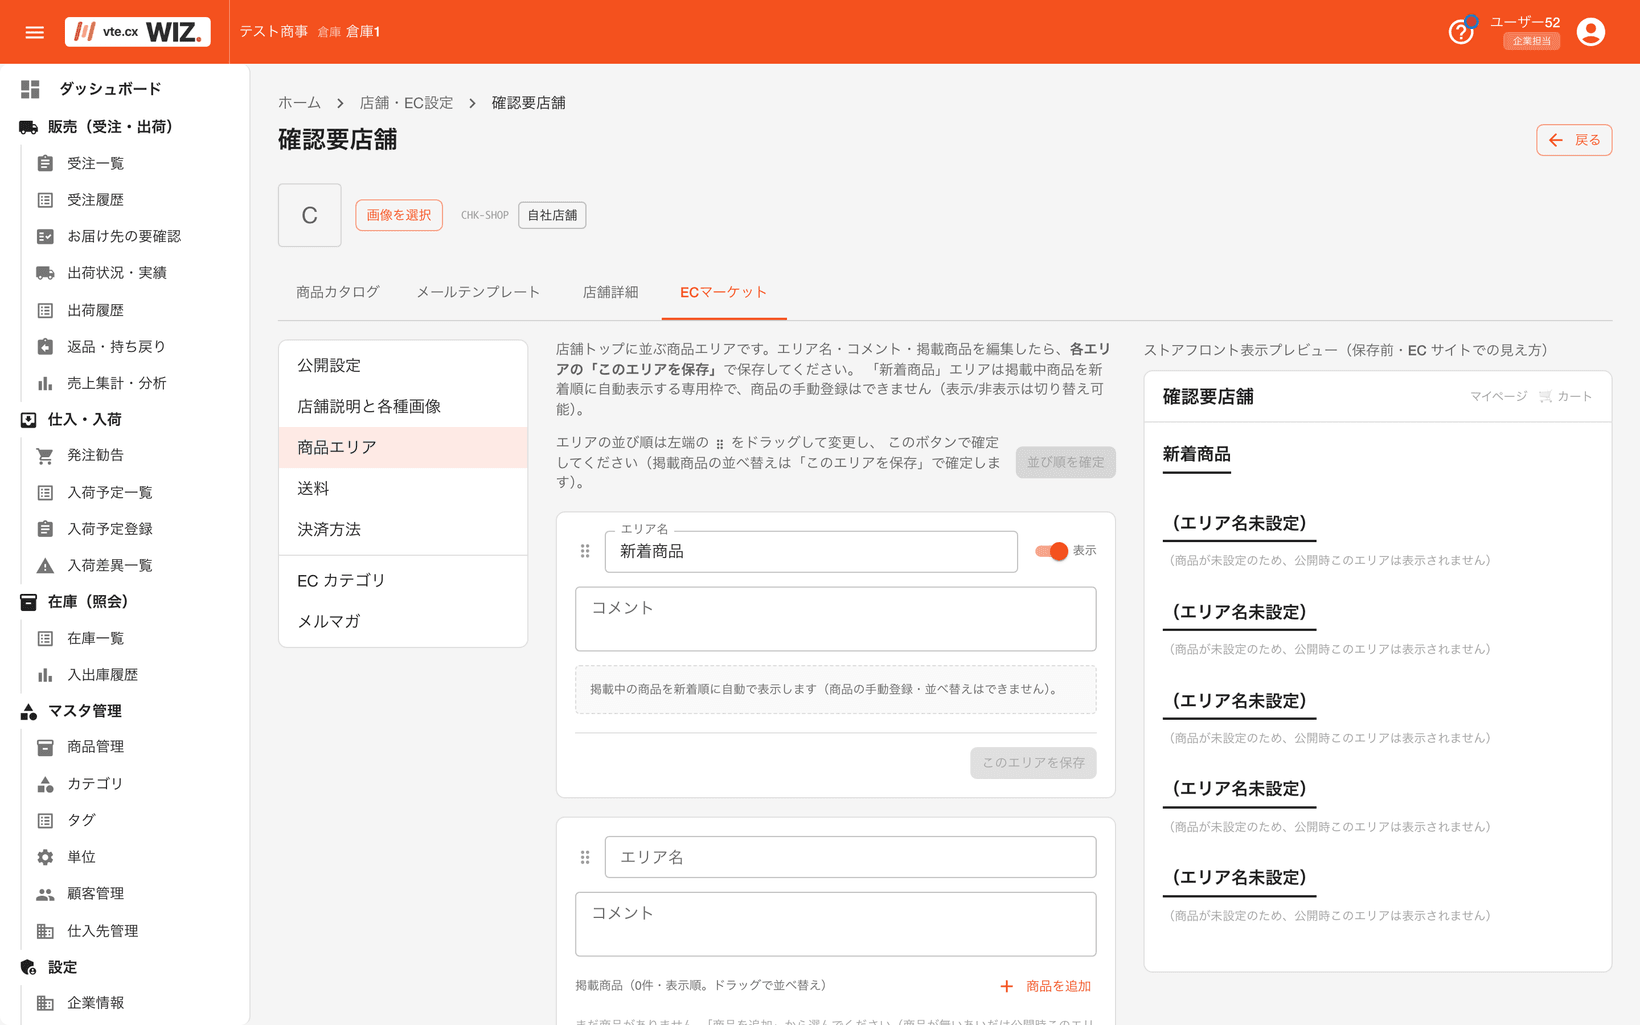Click the dashboard grid icon
The width and height of the screenshot is (1640, 1025).
[x=30, y=89]
